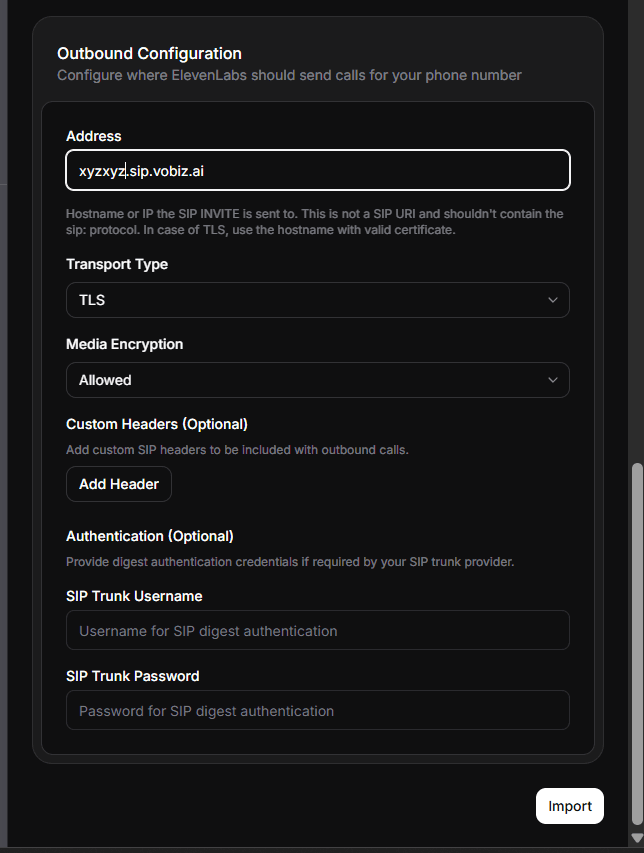The image size is (644, 853).
Task: Open the Transport Type dropdown
Action: point(317,300)
